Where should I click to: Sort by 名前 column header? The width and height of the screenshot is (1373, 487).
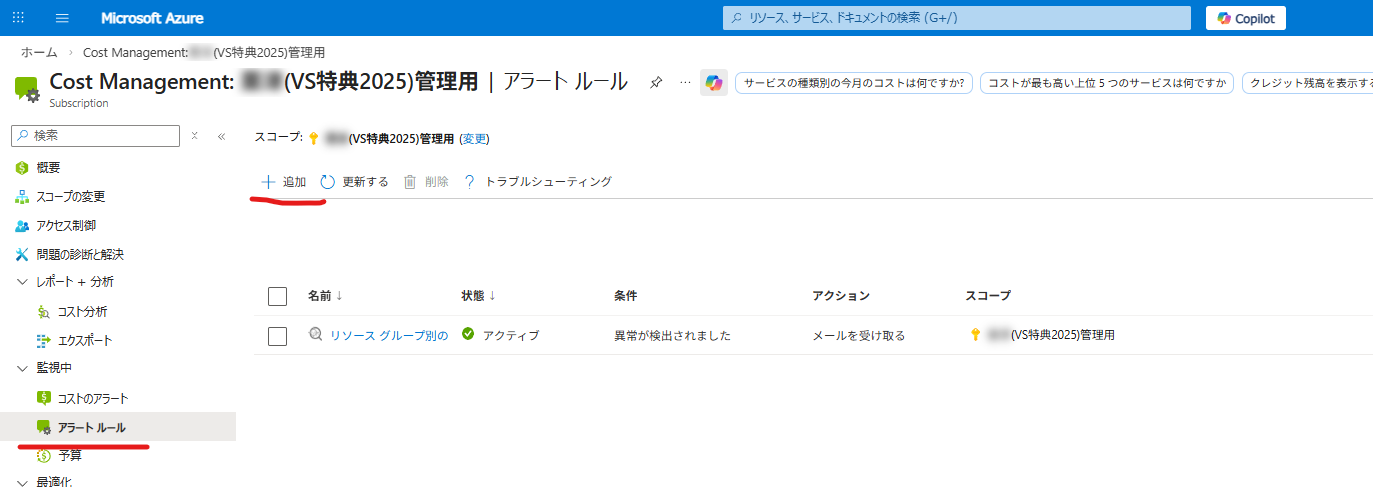pos(325,296)
